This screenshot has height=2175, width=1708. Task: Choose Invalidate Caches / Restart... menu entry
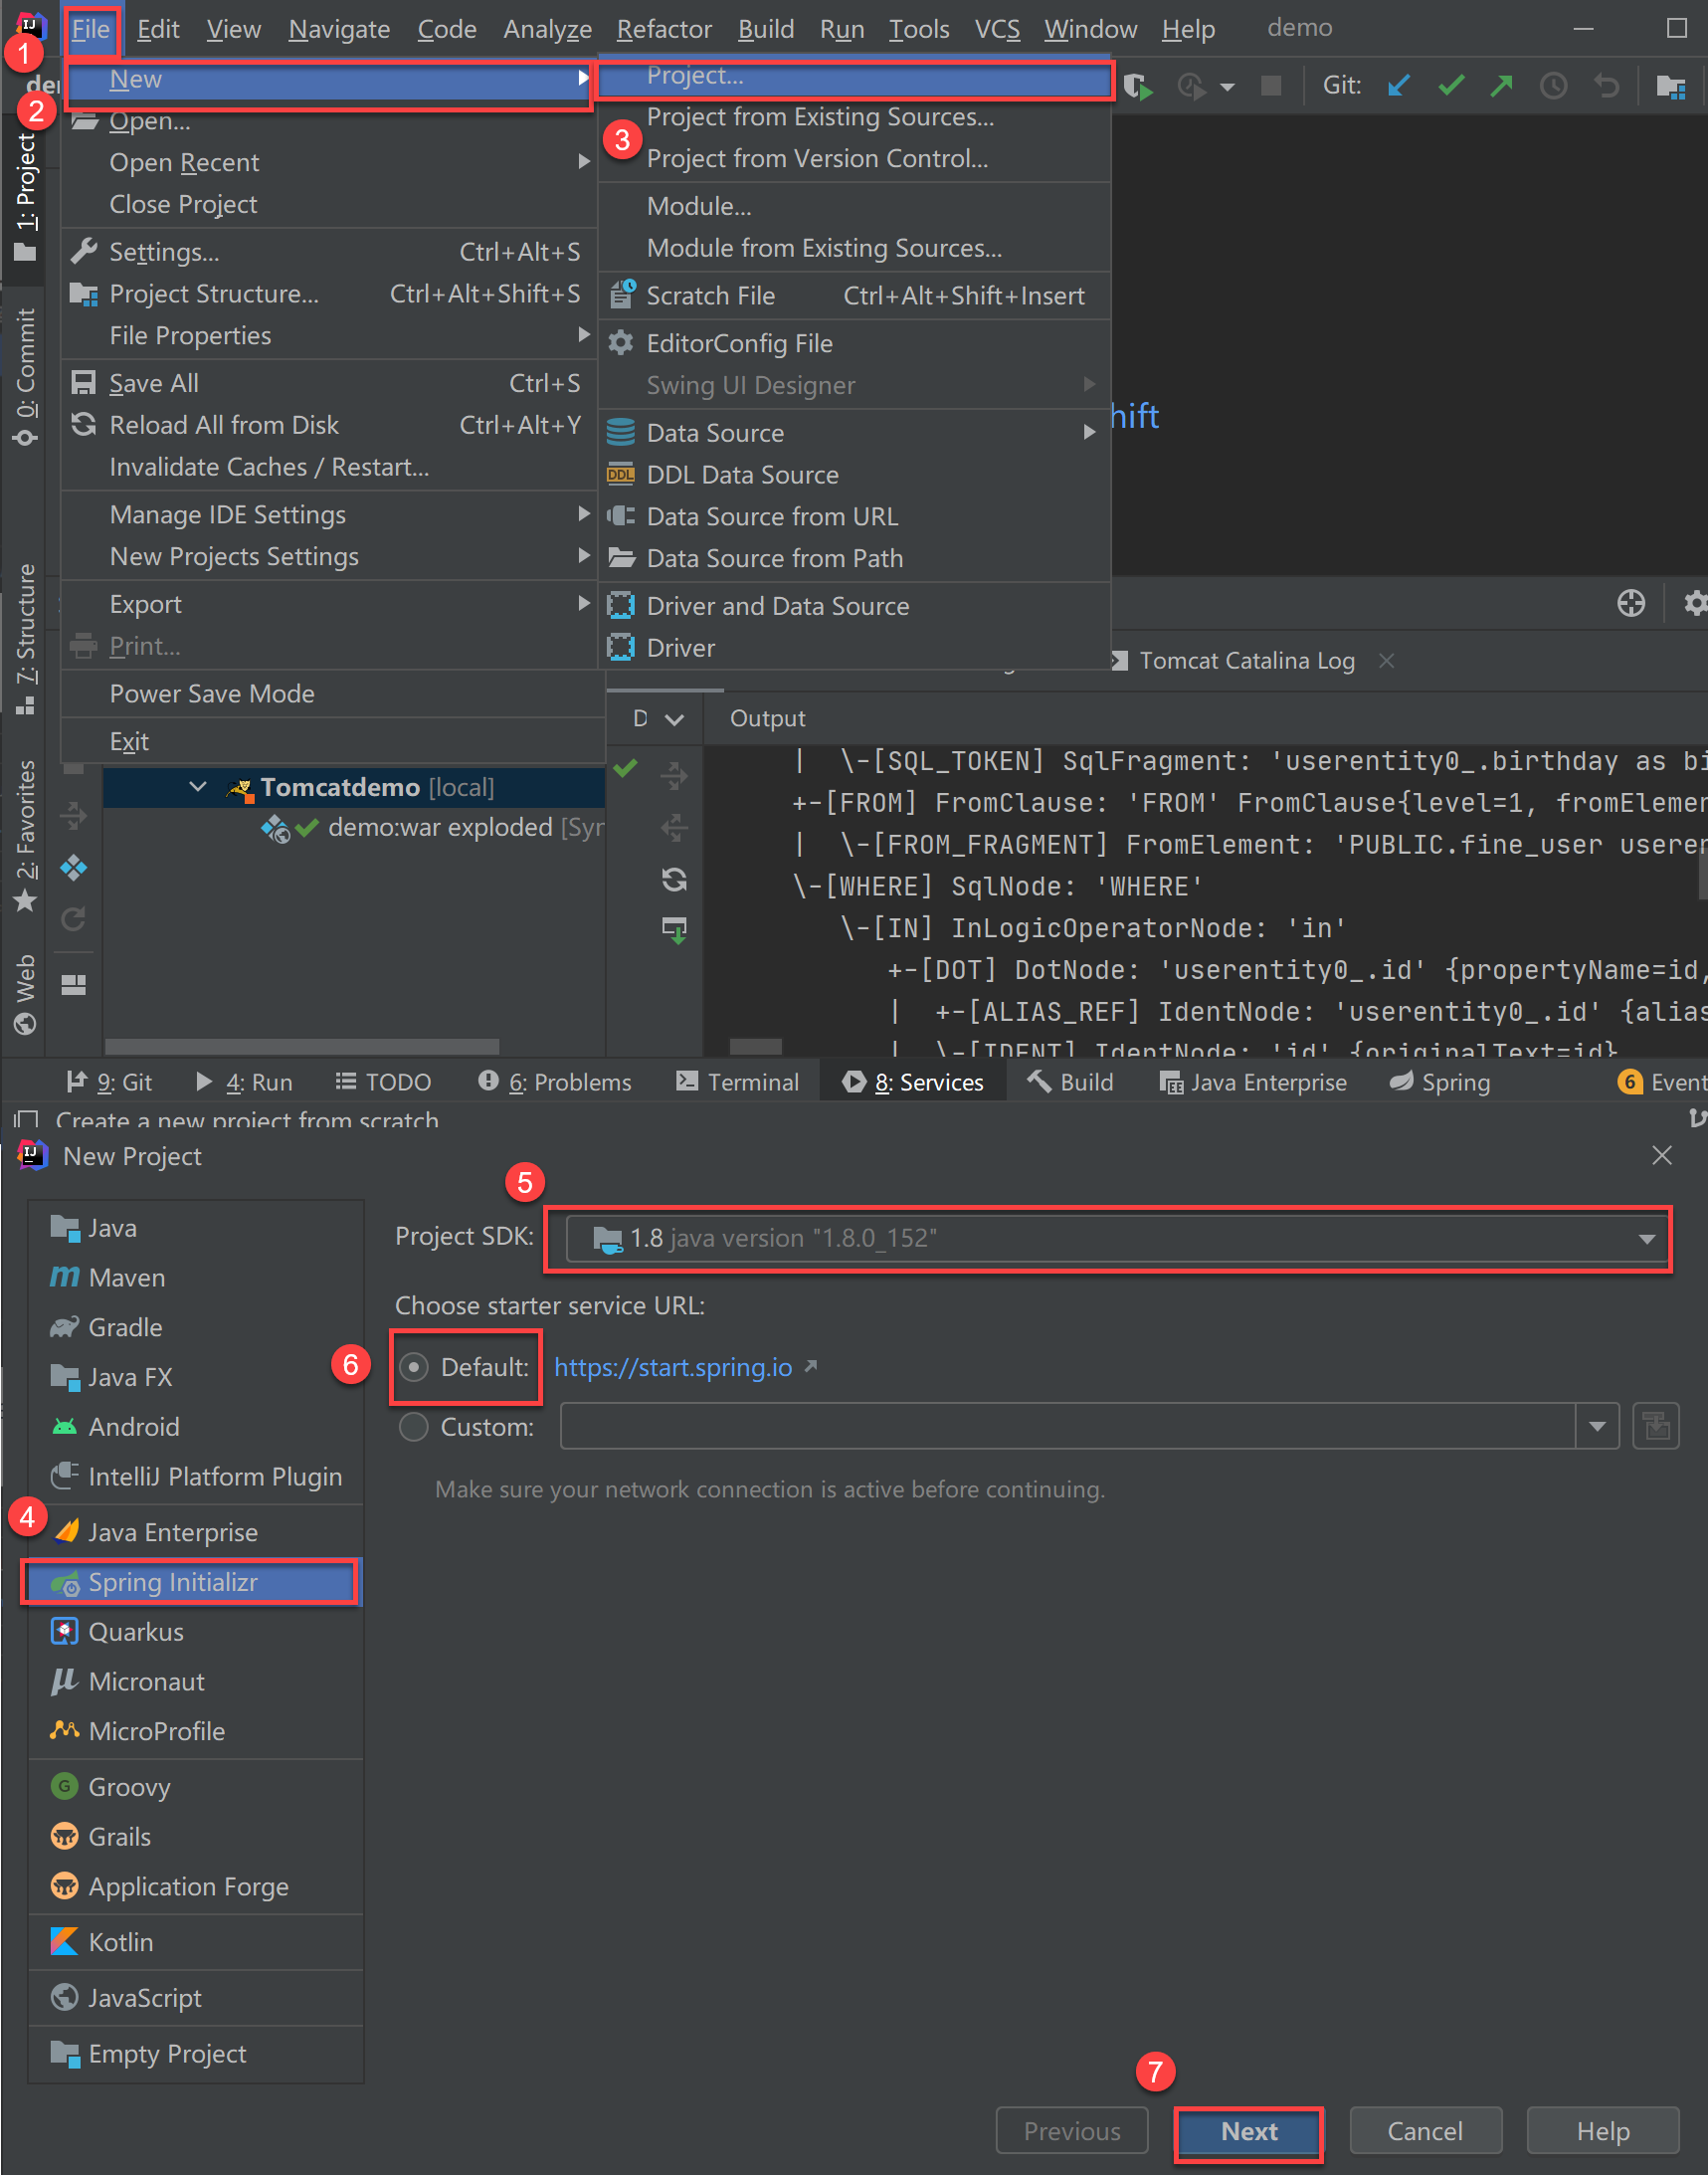click(x=330, y=467)
